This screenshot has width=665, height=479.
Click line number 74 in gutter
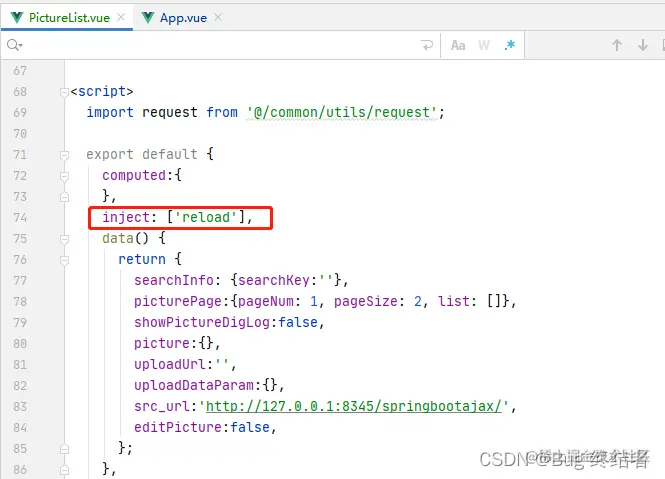tap(20, 218)
